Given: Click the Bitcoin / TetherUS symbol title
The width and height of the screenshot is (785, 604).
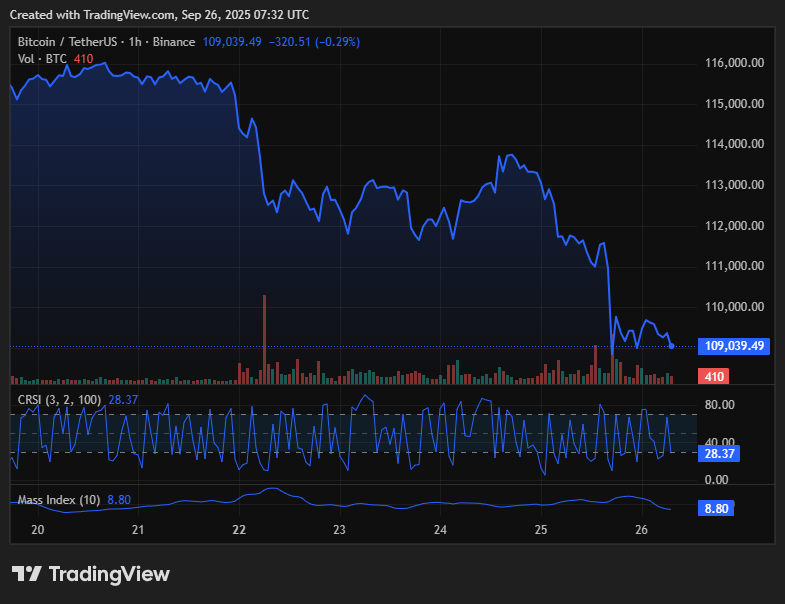Looking at the screenshot, I should (x=66, y=42).
